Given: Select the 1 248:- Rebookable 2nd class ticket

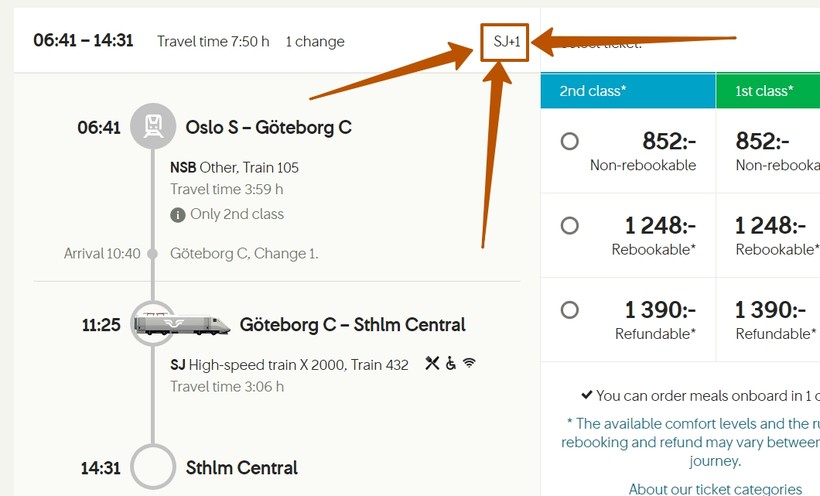Looking at the screenshot, I should [x=570, y=226].
